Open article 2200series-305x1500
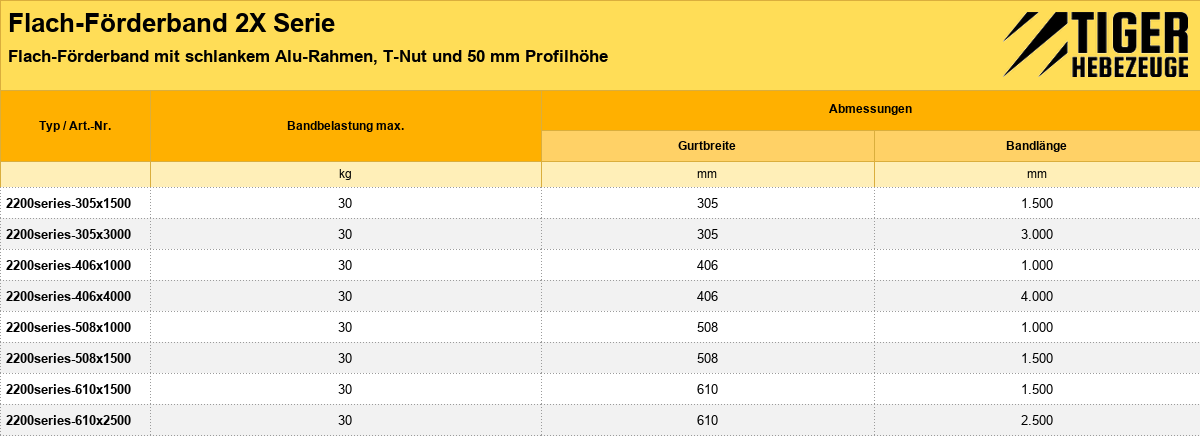The width and height of the screenshot is (1200, 443). [69, 203]
